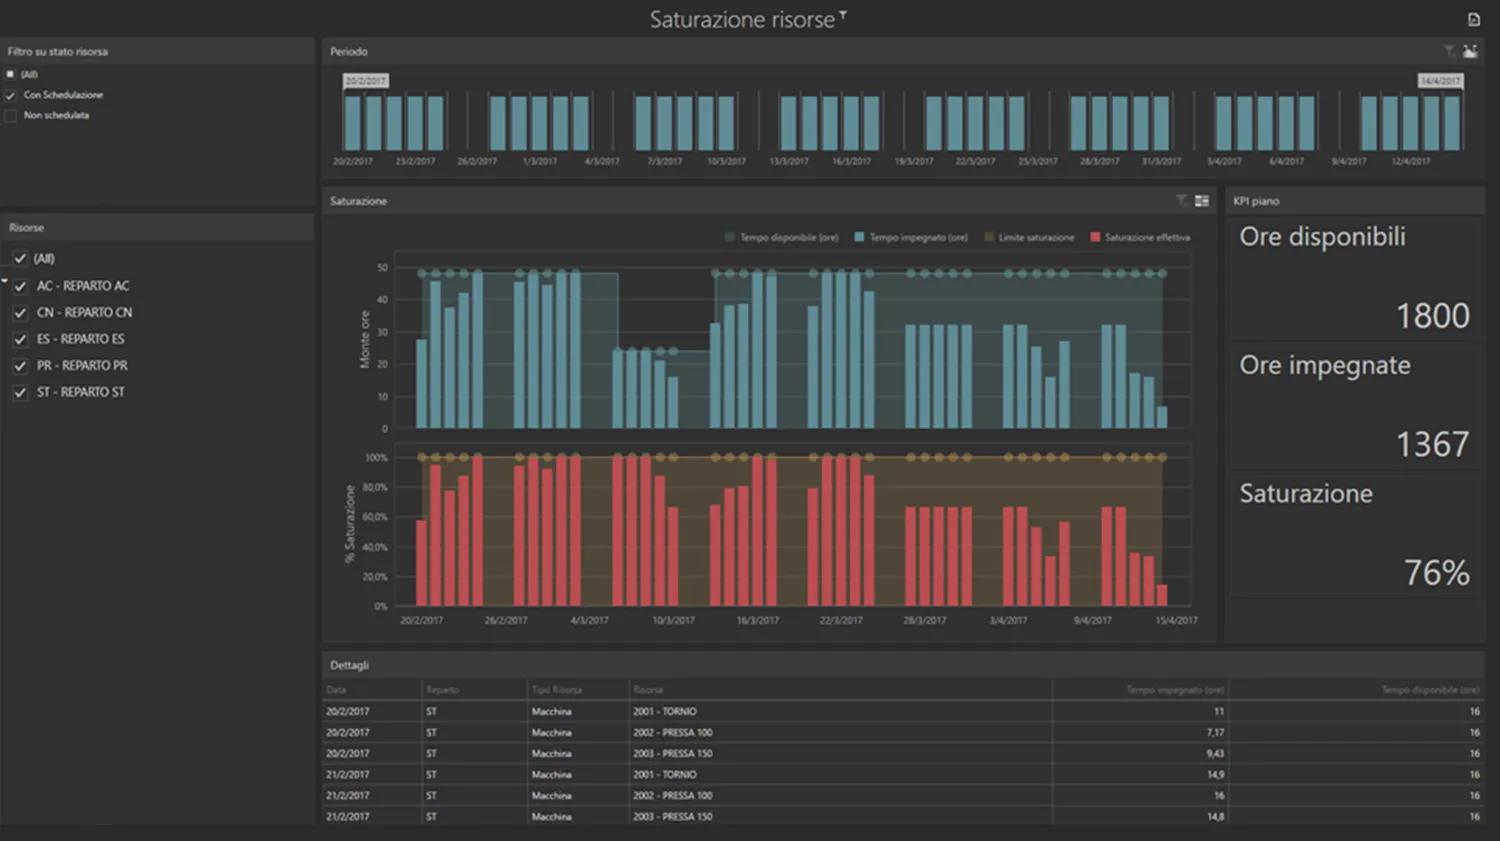Select the 14/4/2017 end marker on period range
The image size is (1500, 841).
(x=1441, y=81)
